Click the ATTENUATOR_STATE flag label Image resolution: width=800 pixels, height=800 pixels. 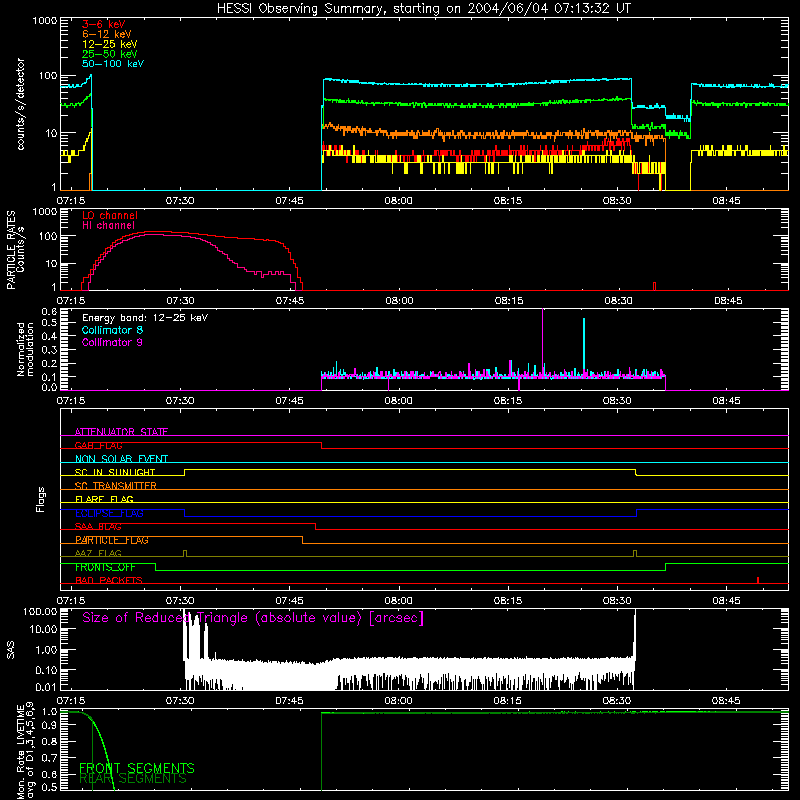coord(121,432)
